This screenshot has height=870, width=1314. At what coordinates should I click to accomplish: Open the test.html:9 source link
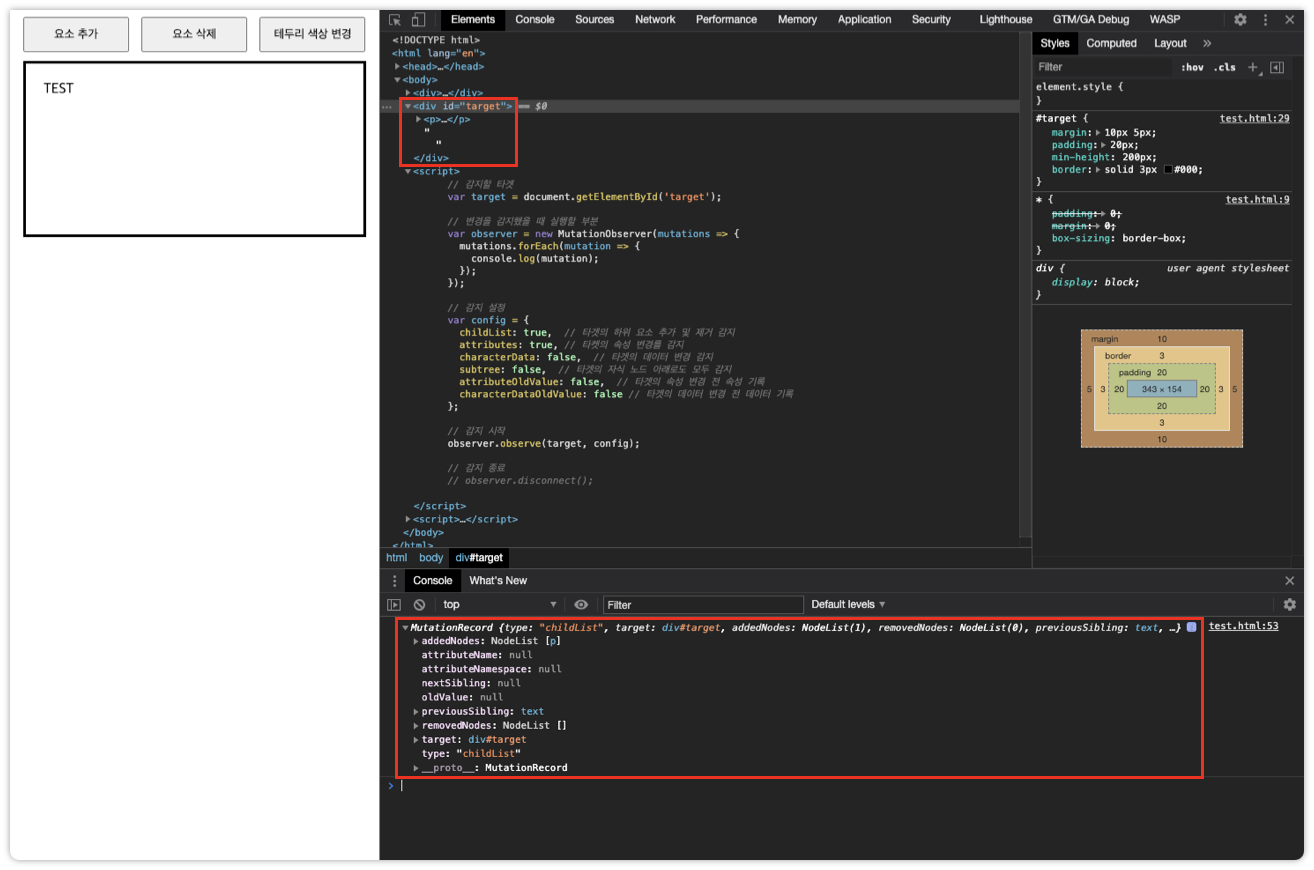point(1257,199)
